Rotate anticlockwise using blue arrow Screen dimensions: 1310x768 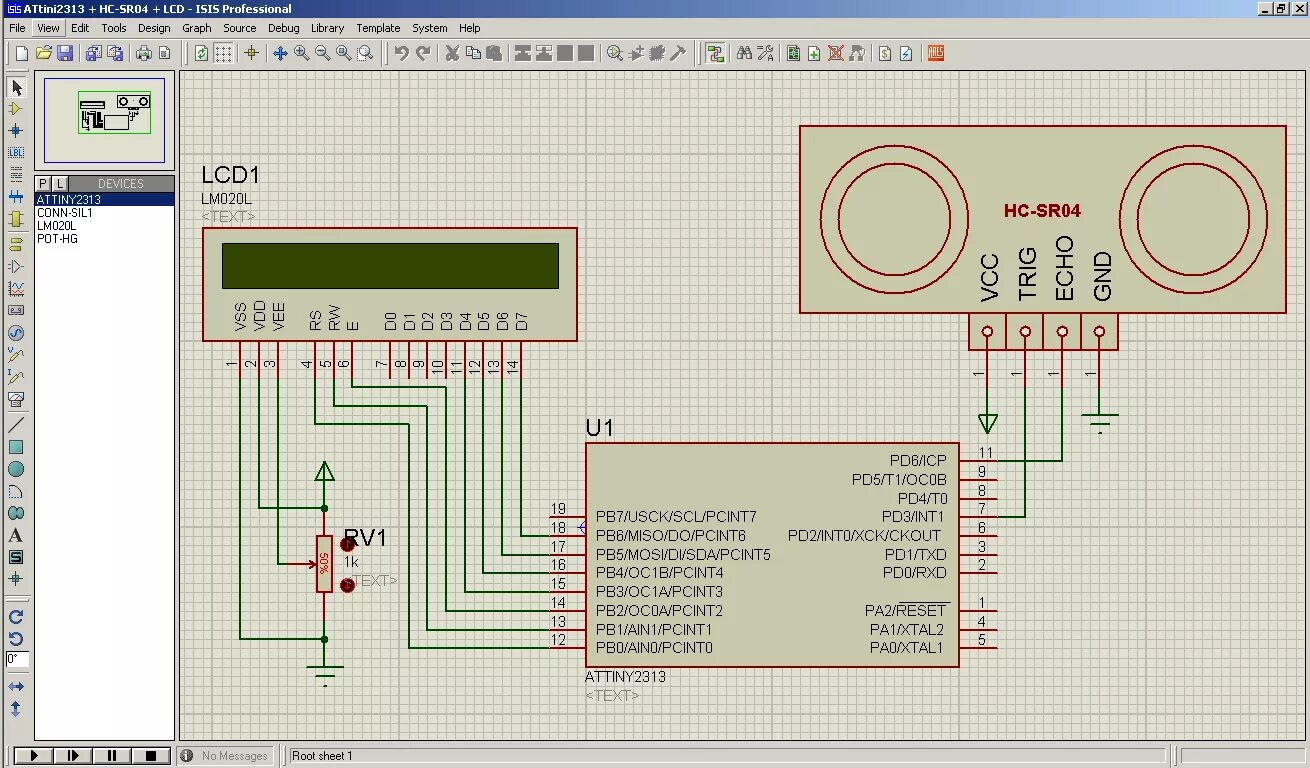(16, 638)
